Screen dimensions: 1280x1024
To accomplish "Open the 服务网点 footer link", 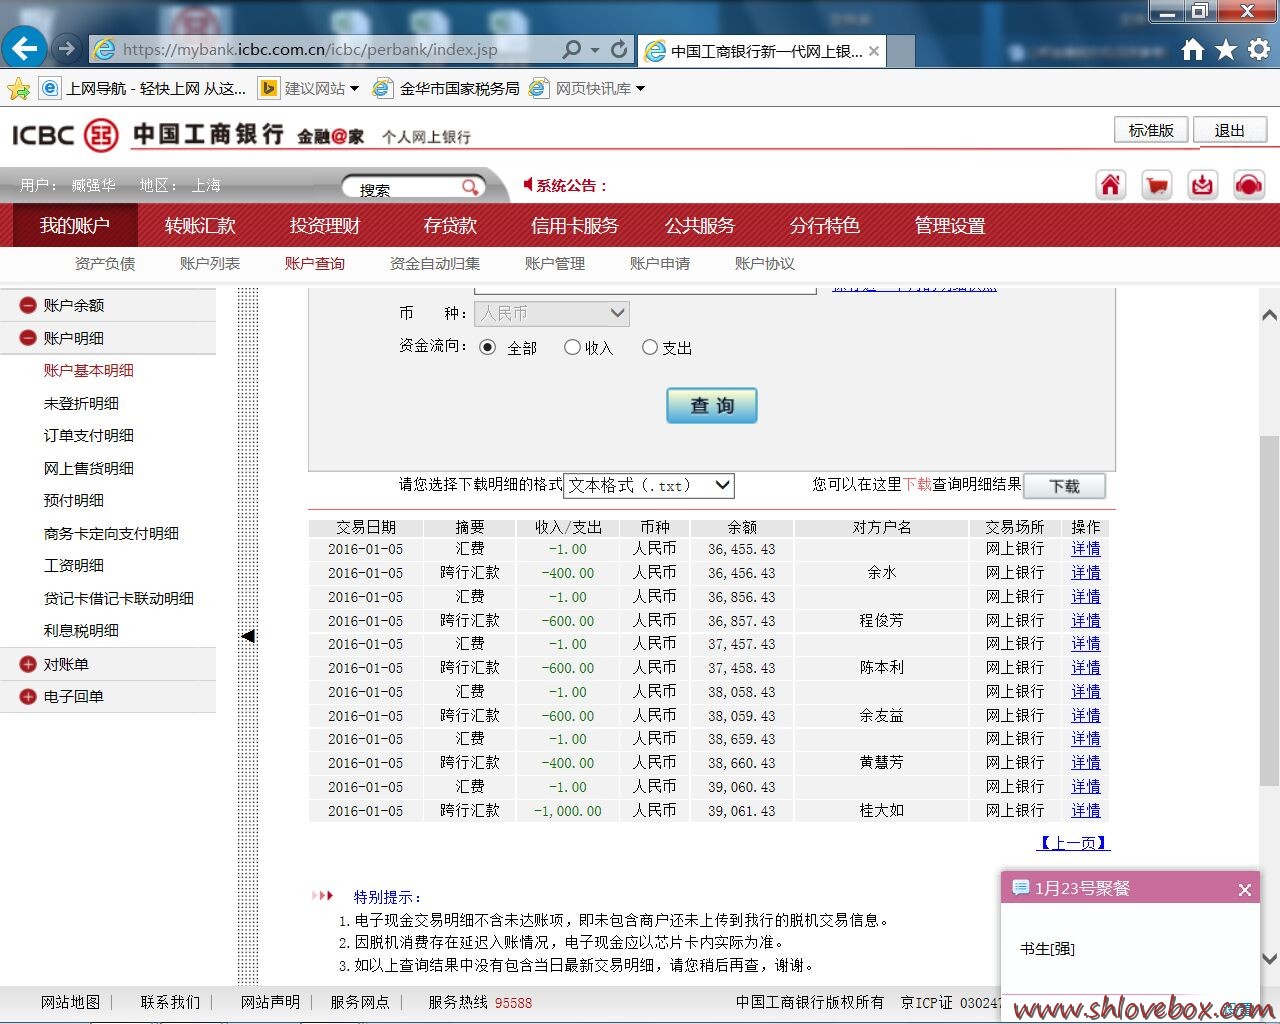I will coord(360,1002).
